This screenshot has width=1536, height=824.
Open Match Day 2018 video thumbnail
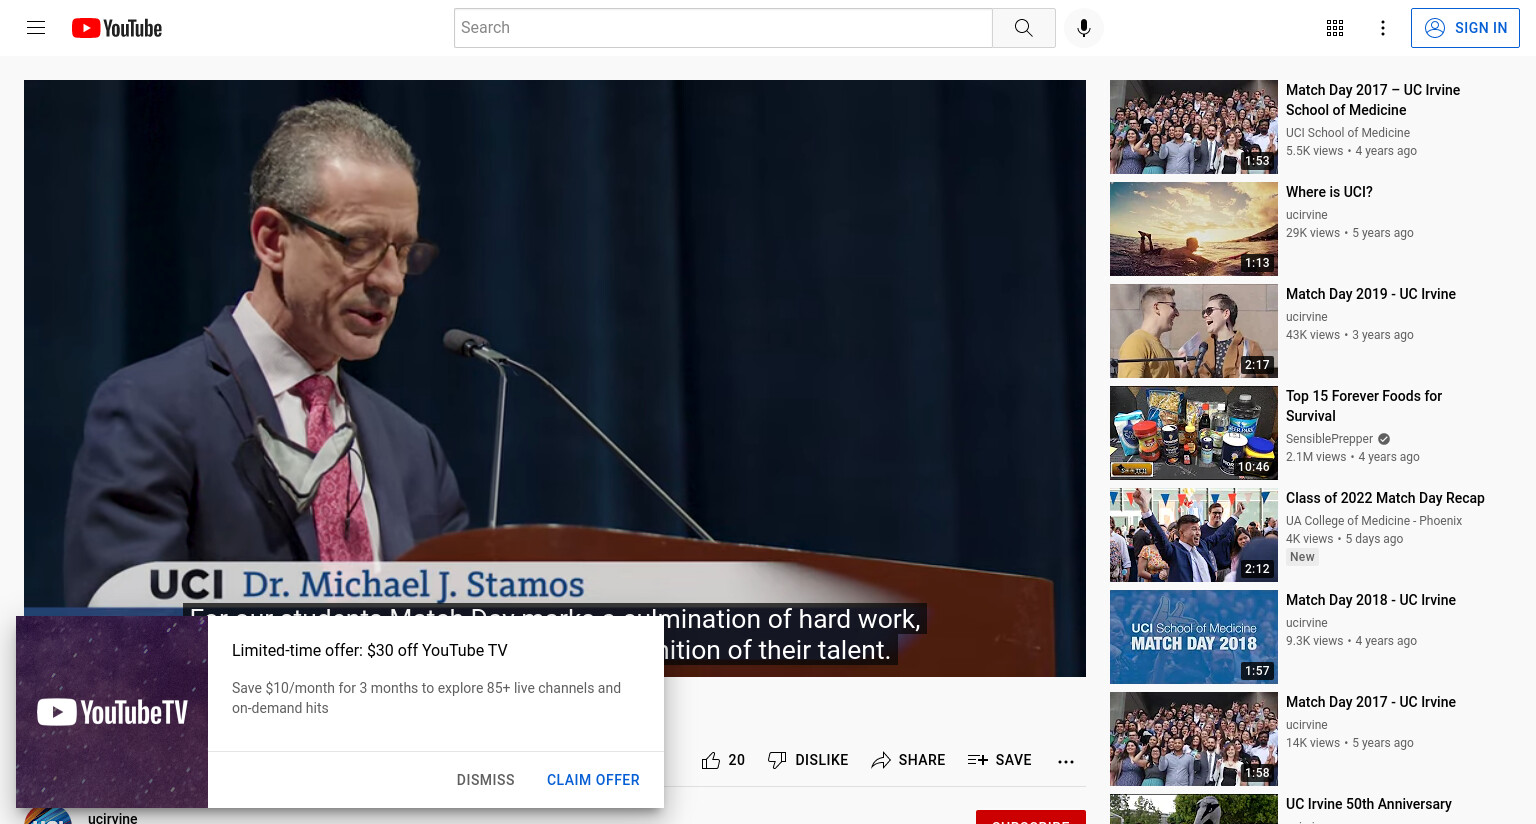(x=1194, y=637)
